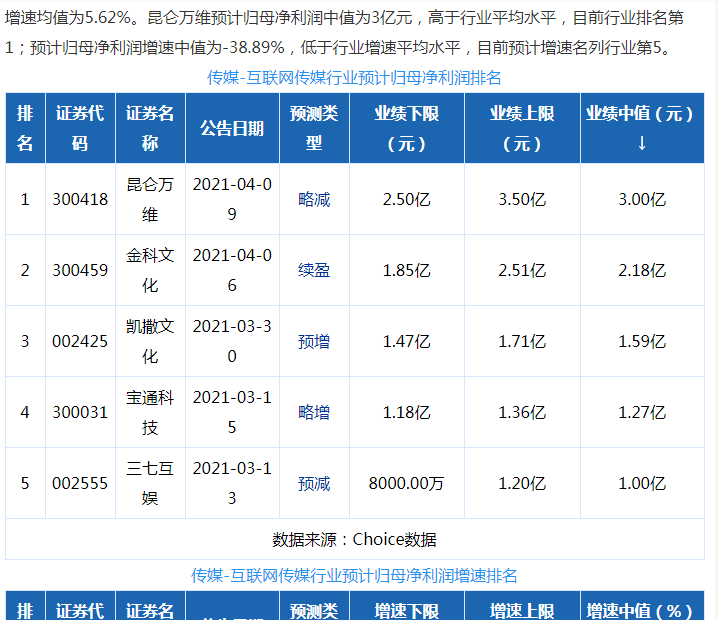Click the 证券名称 header in first table
The width and height of the screenshot is (718, 620).
(x=150, y=128)
